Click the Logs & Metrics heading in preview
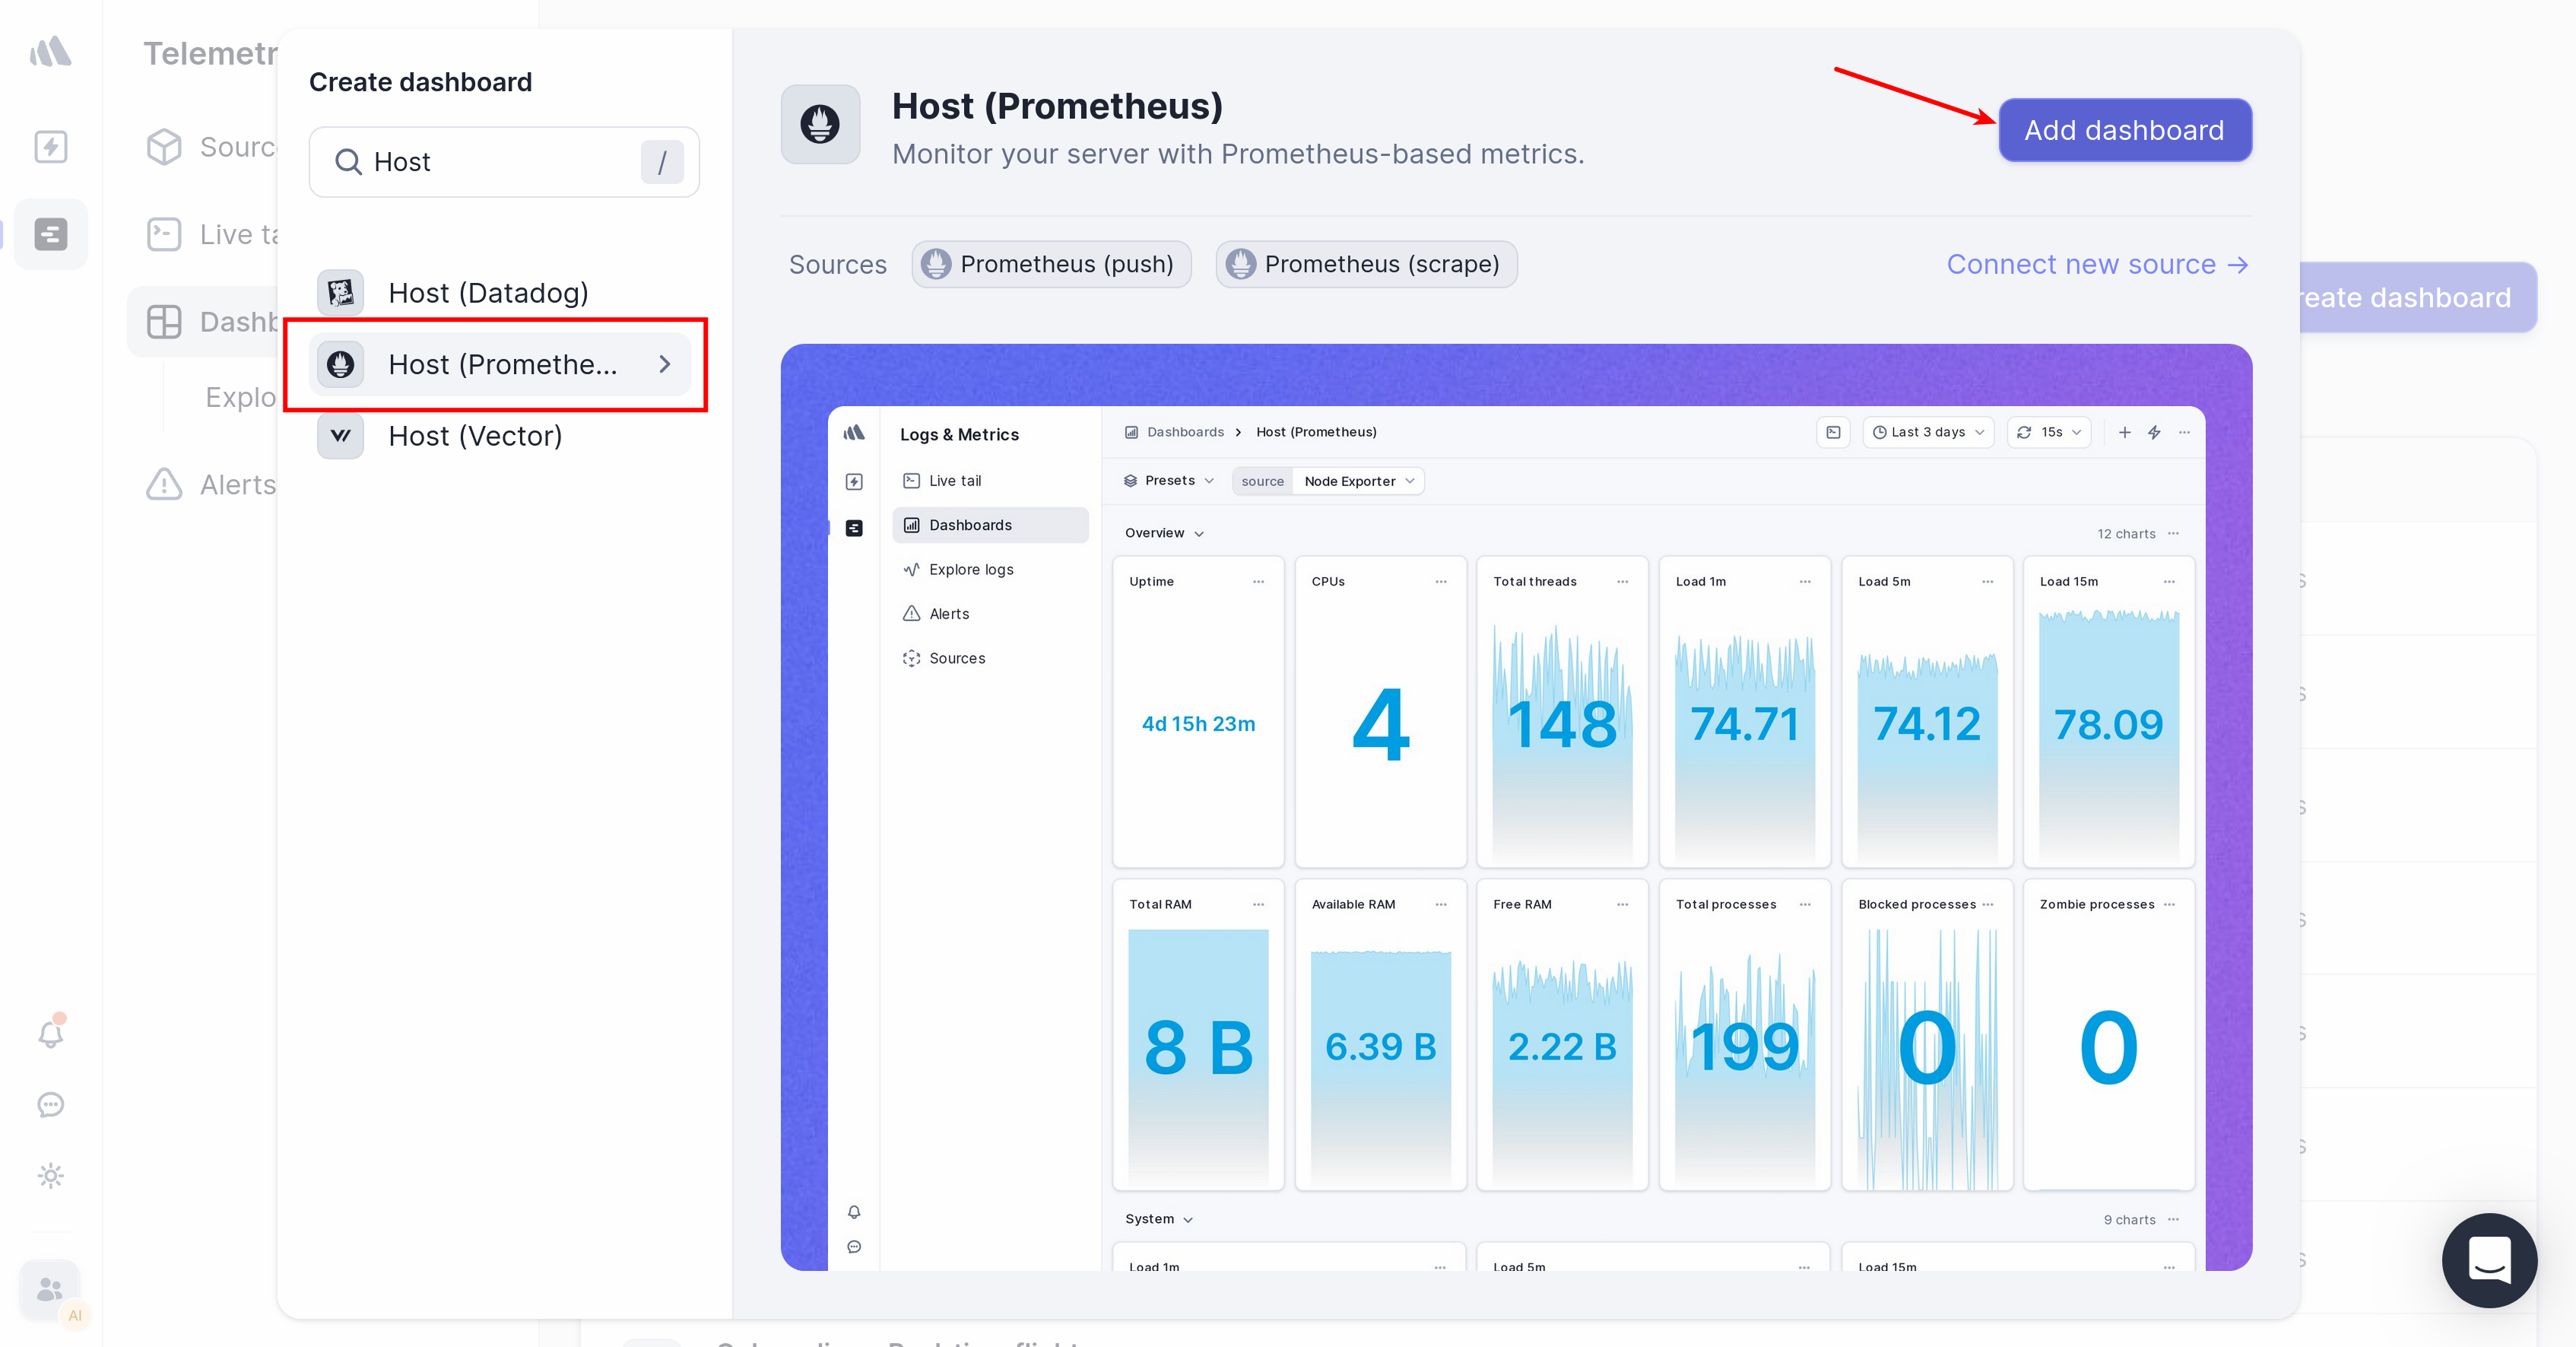The width and height of the screenshot is (2576, 1347). click(x=959, y=434)
